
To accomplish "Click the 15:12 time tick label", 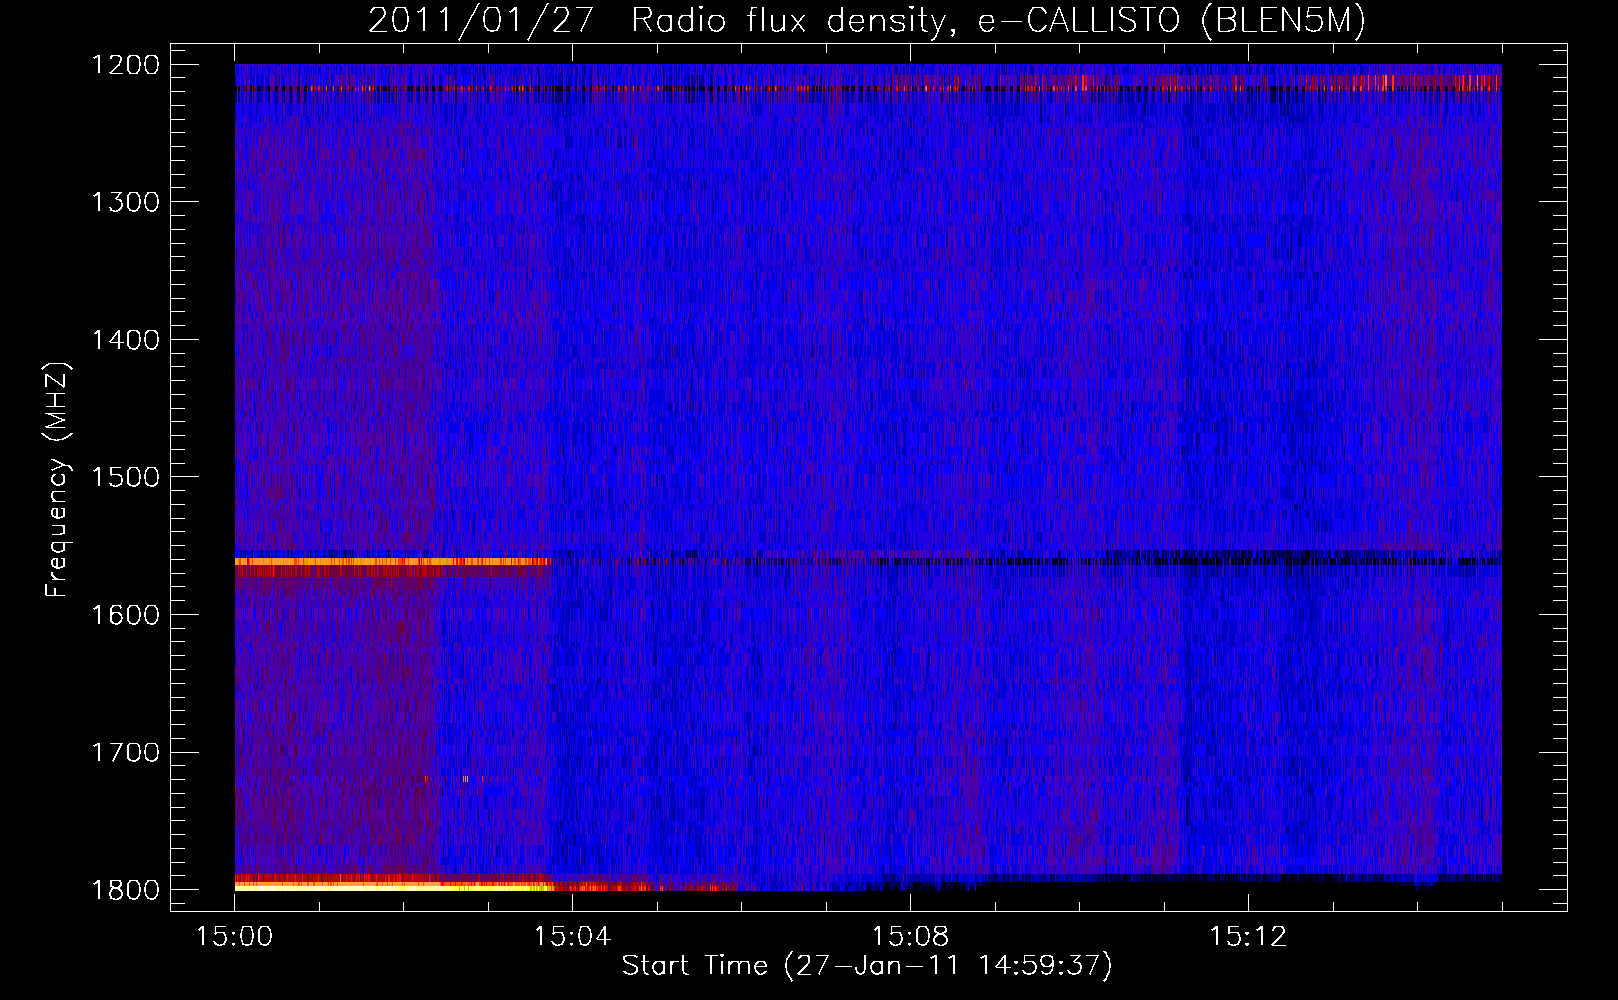I will click(x=1248, y=937).
